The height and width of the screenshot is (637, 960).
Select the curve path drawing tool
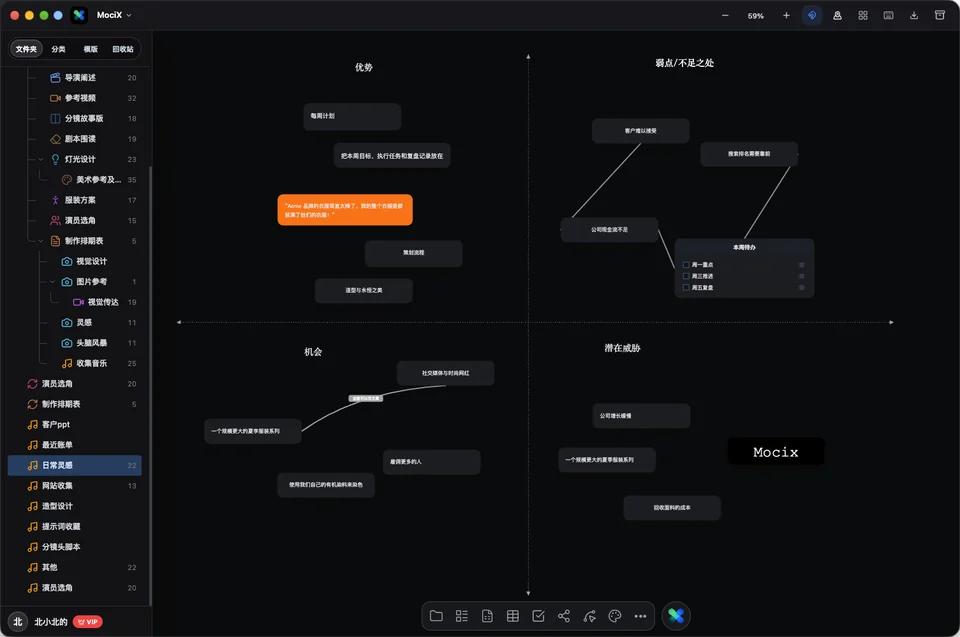(x=590, y=616)
